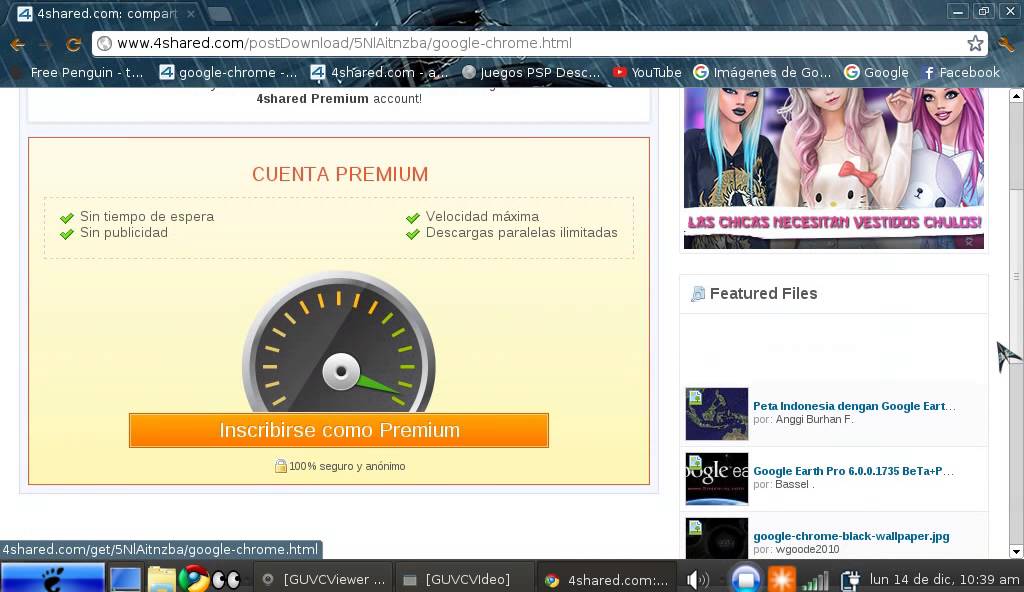
Task: Open the google-chrome 4shared bookmark
Action: click(229, 73)
